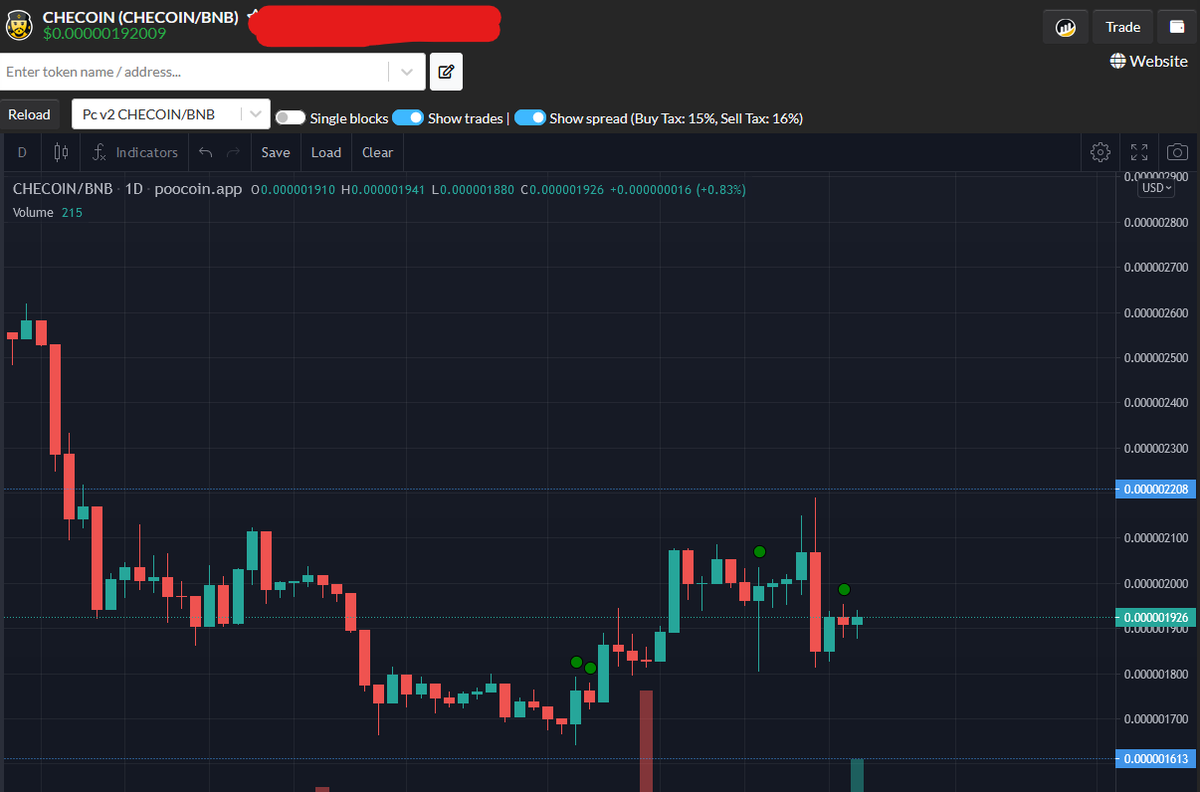
Task: Open the chart icon button beside Trade
Action: (1066, 27)
